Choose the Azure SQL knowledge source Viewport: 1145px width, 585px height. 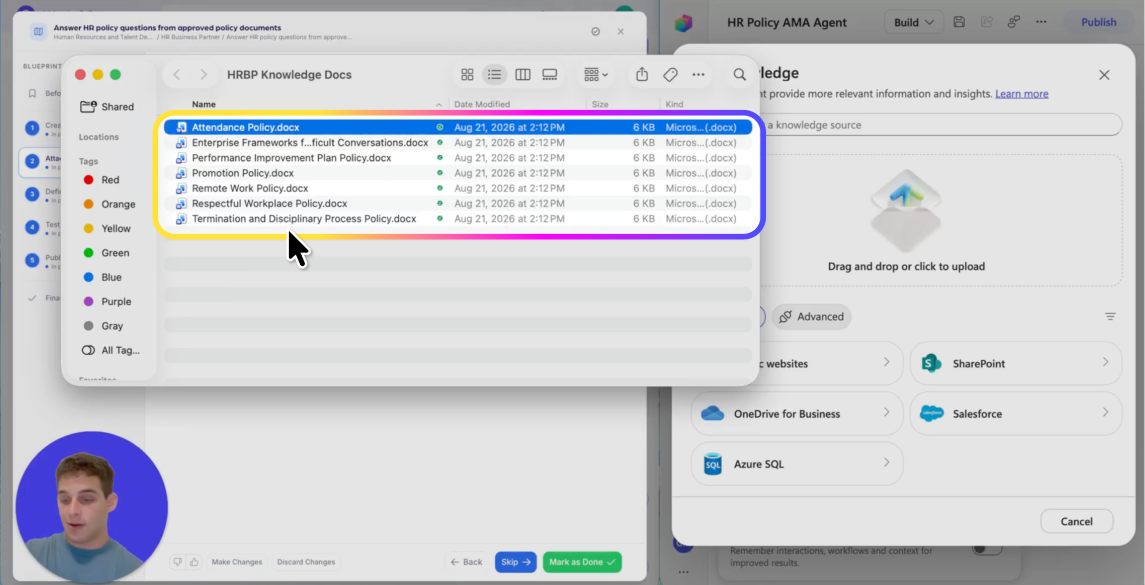point(797,463)
